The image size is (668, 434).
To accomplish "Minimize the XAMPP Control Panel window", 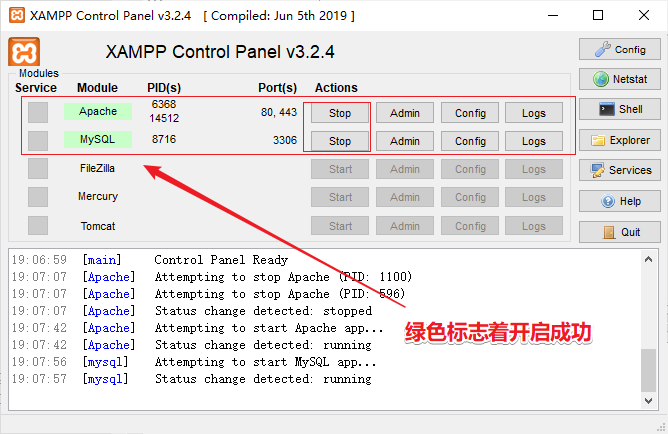I will point(553,15).
